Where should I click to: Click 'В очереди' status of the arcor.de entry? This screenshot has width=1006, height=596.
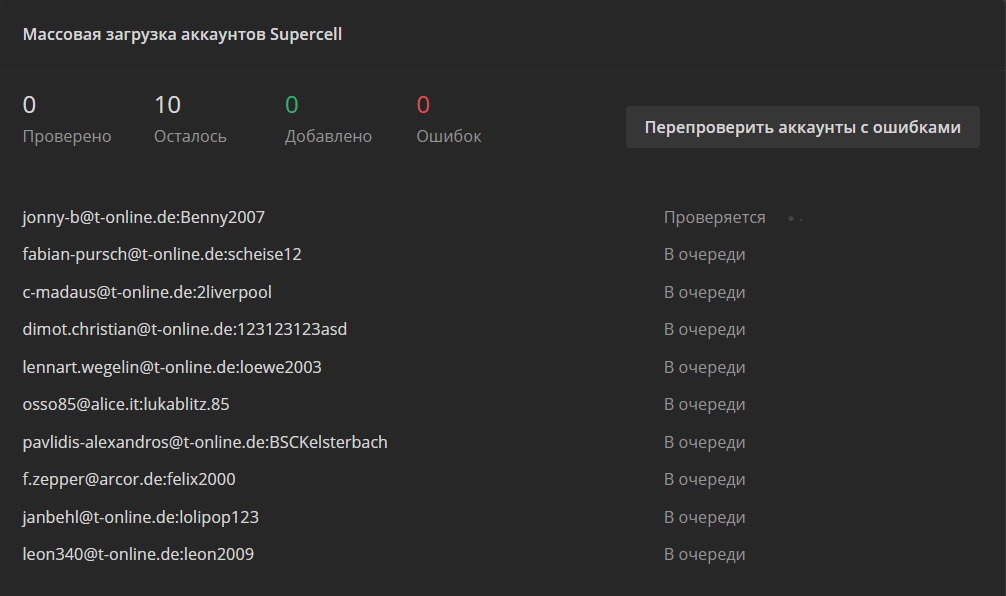704,479
